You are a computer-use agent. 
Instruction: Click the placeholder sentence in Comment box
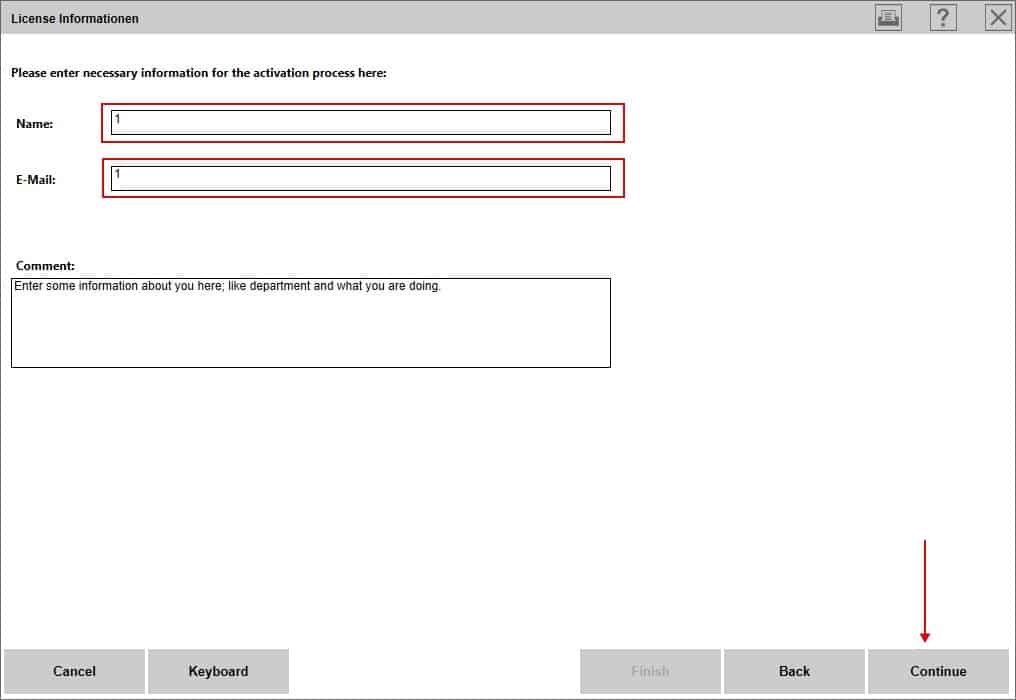click(227, 286)
